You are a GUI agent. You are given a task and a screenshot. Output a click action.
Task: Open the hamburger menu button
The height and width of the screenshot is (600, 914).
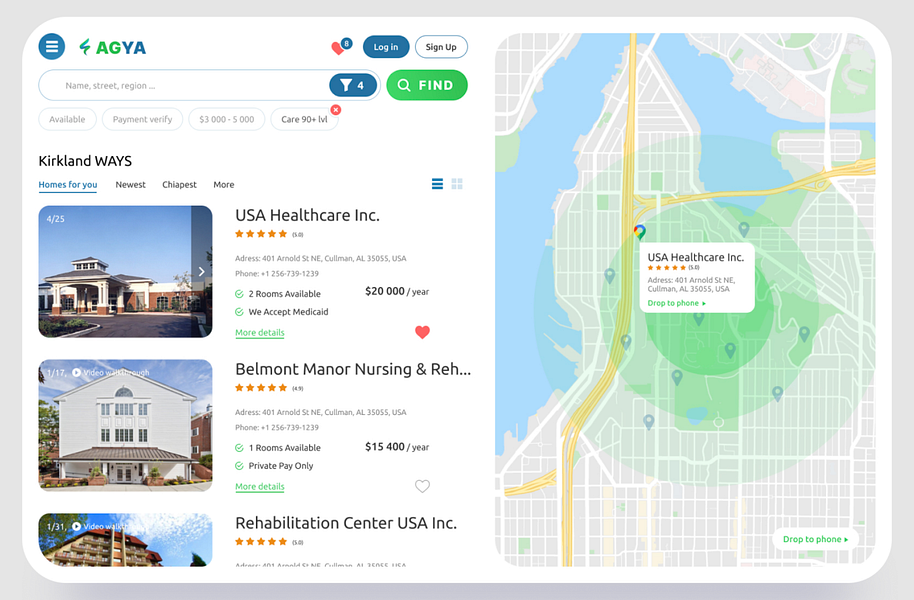click(x=51, y=47)
